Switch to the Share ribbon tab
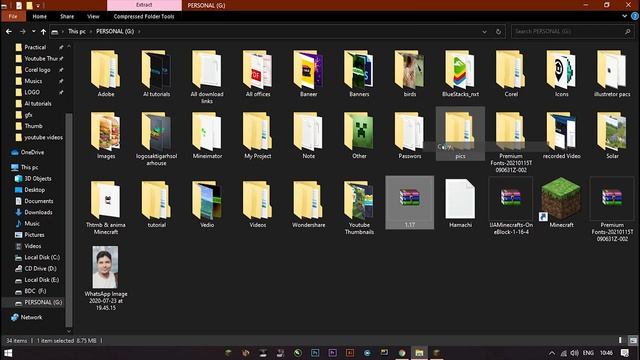The image size is (640, 360). [67, 16]
